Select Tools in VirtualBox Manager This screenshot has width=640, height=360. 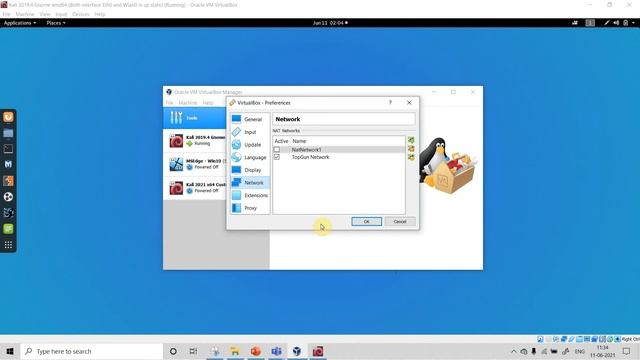point(194,118)
